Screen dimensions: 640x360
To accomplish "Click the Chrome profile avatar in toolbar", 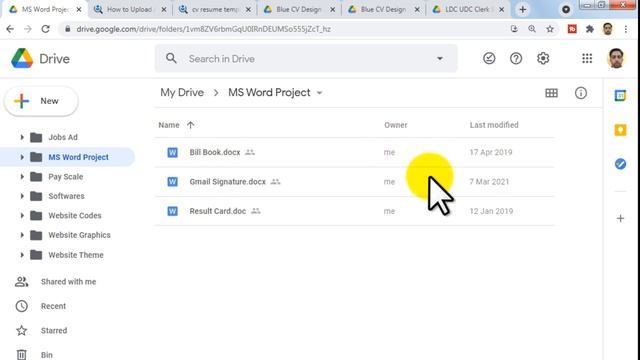I will coord(608,29).
